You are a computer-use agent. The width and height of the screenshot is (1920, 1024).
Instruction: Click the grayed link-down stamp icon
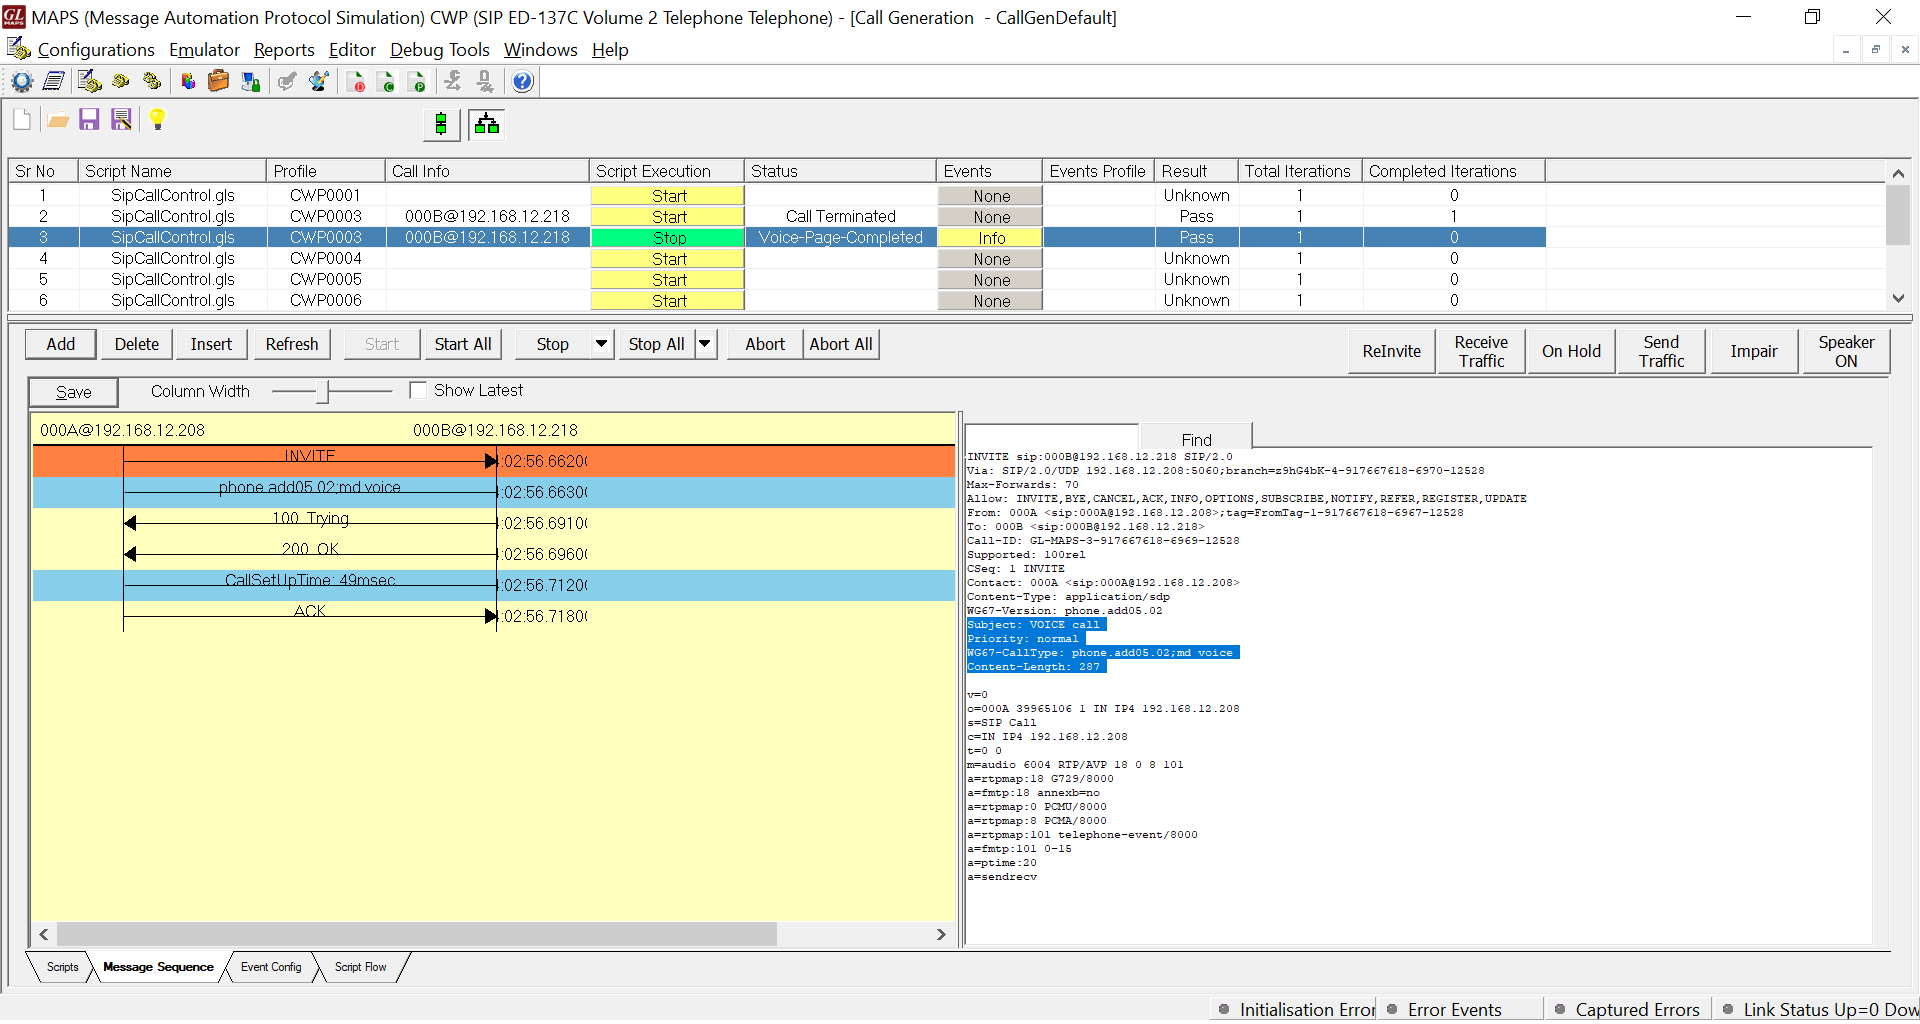coord(485,82)
